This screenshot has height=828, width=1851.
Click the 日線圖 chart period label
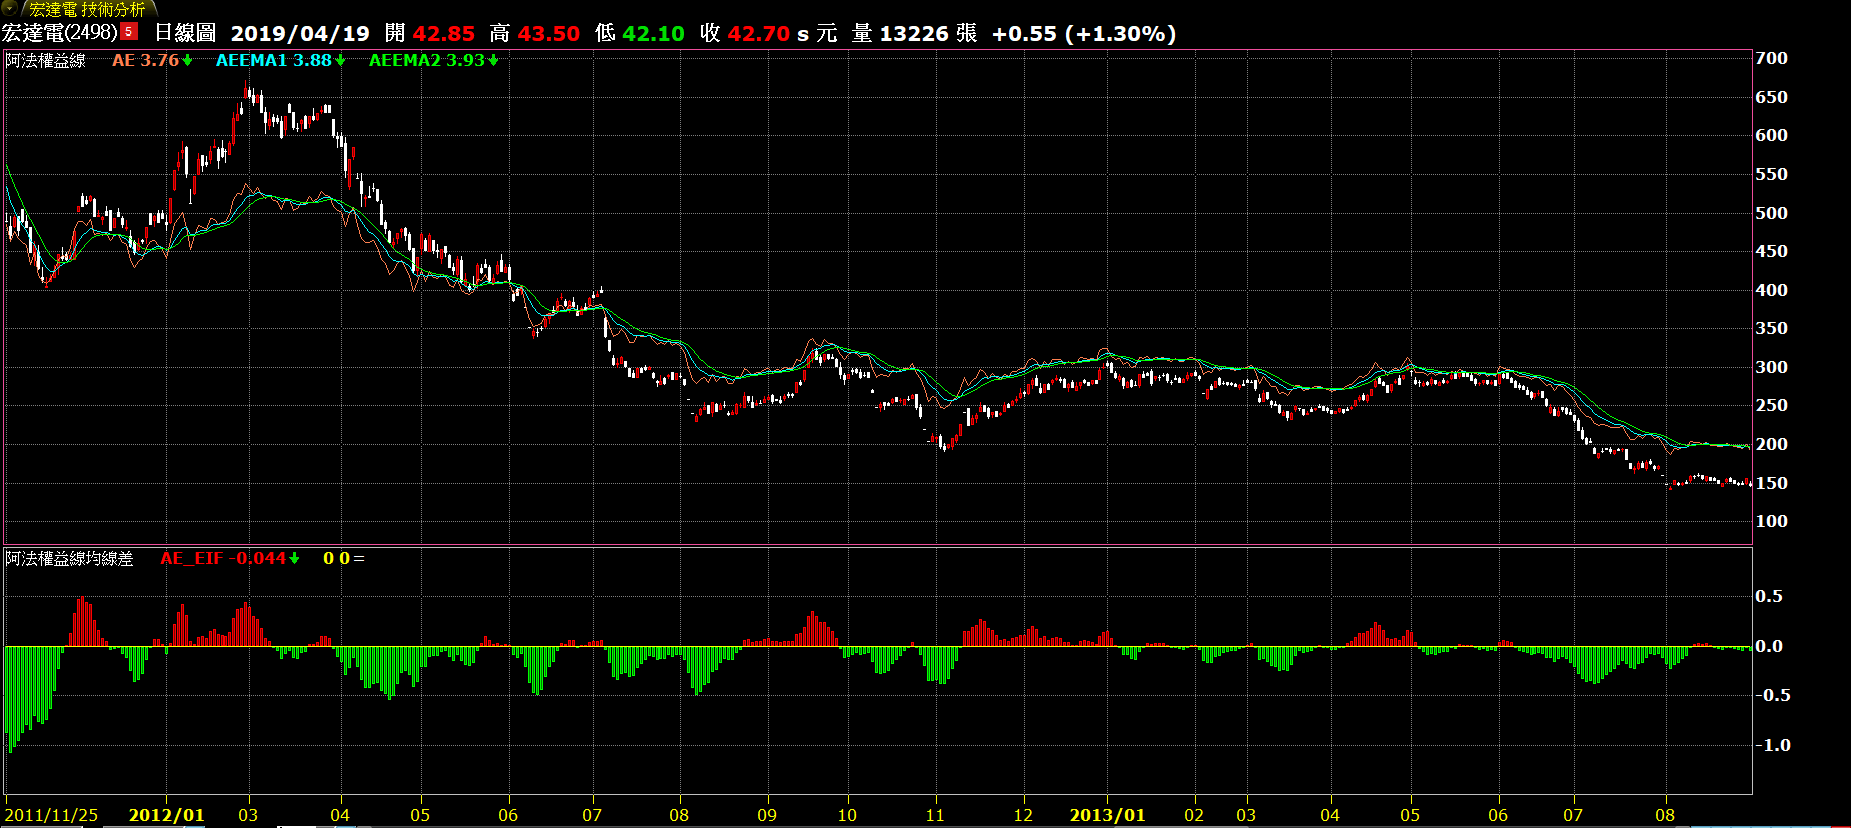click(185, 33)
